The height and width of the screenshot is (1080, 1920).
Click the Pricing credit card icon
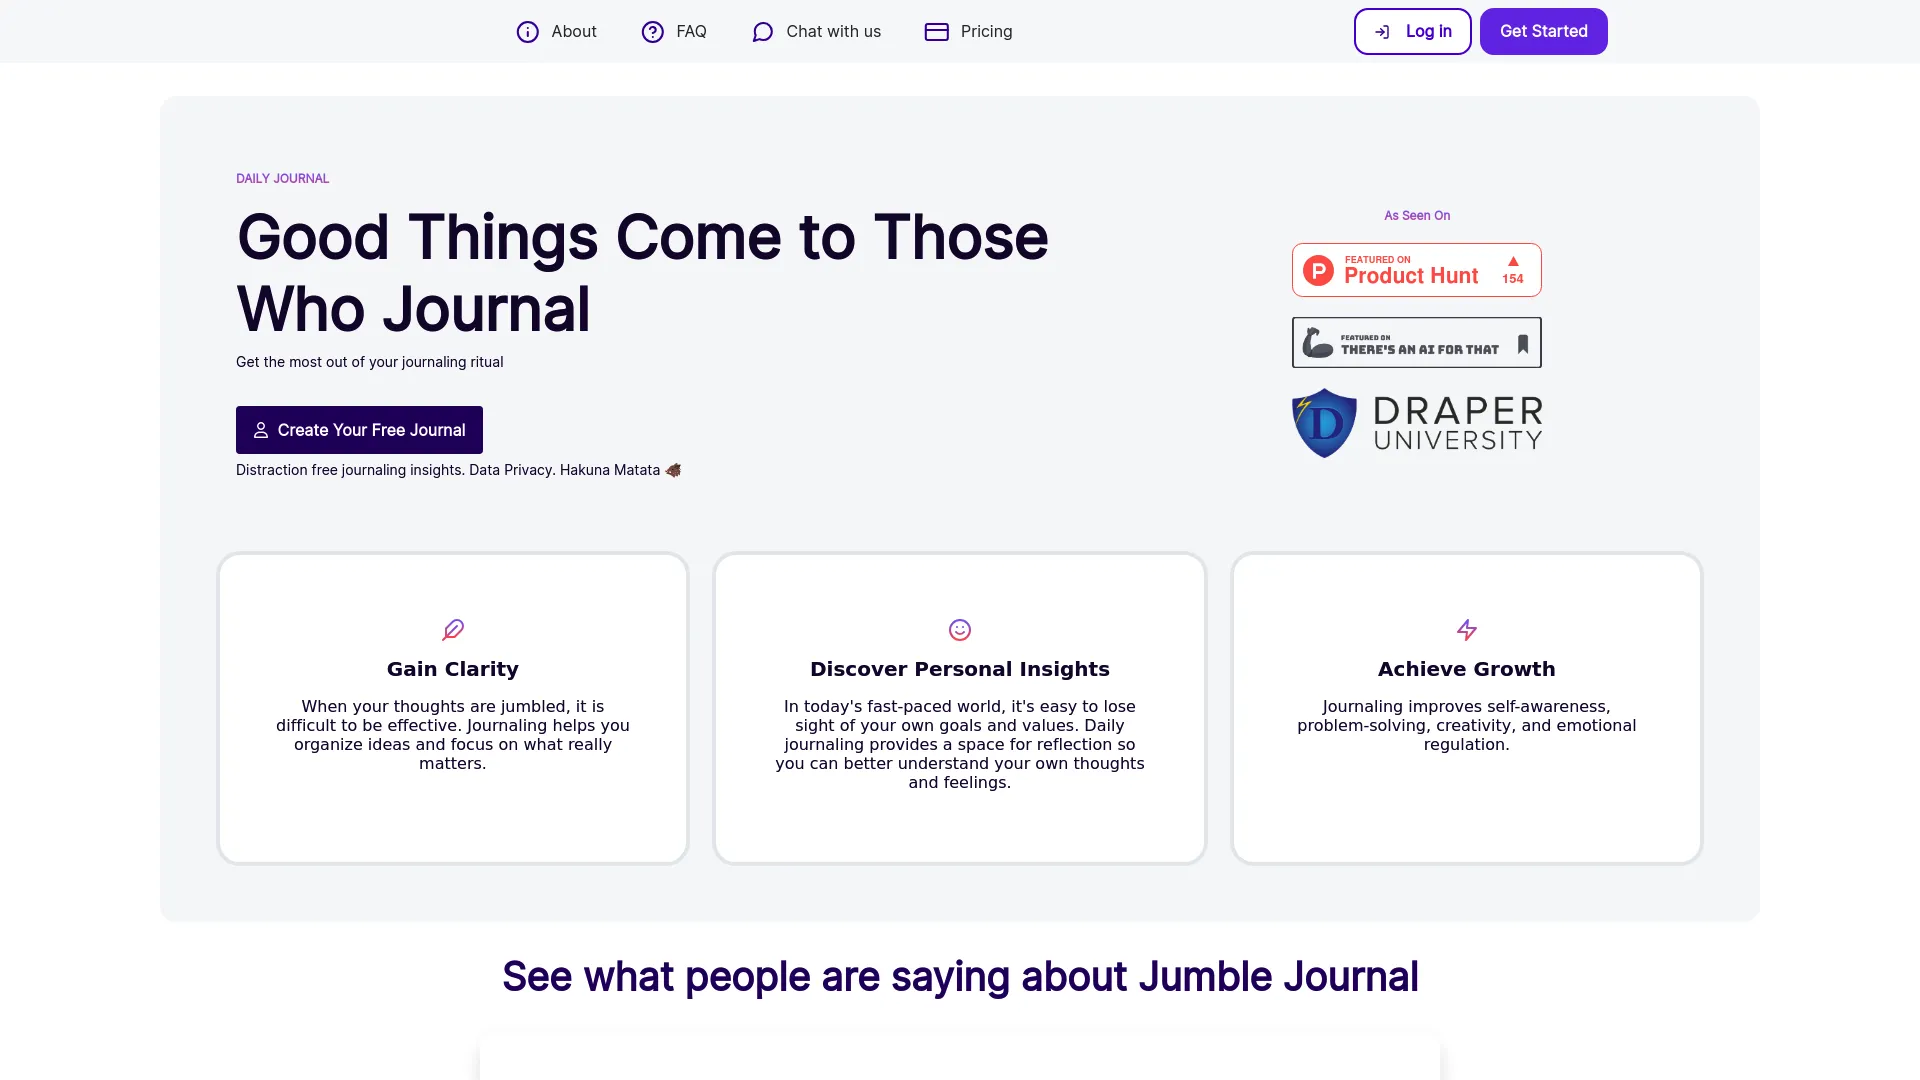(x=936, y=32)
